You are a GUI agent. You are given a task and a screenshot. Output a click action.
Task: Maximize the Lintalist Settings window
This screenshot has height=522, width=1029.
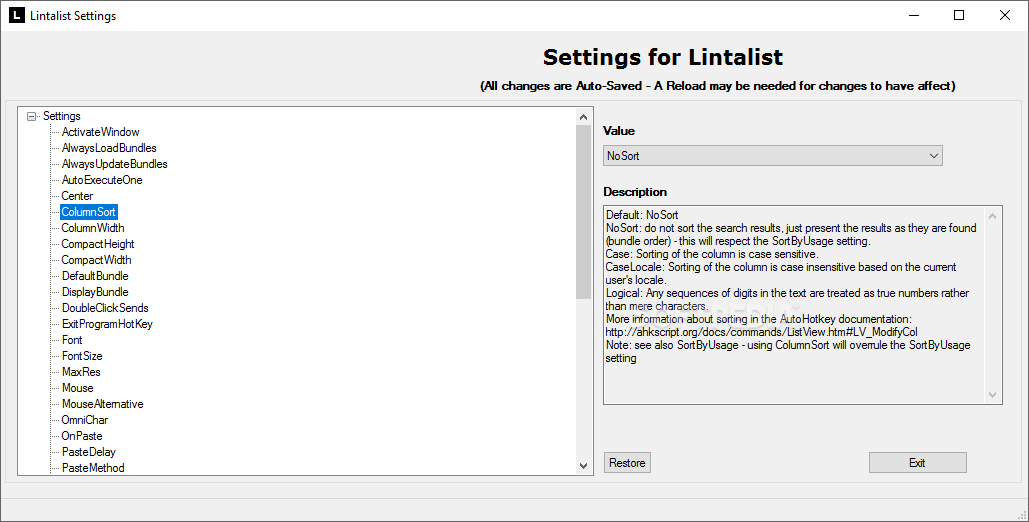tap(959, 15)
